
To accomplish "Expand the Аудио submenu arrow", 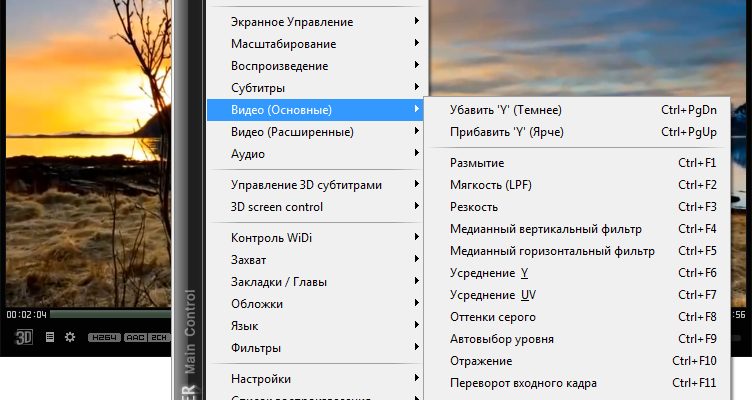I will (x=416, y=153).
